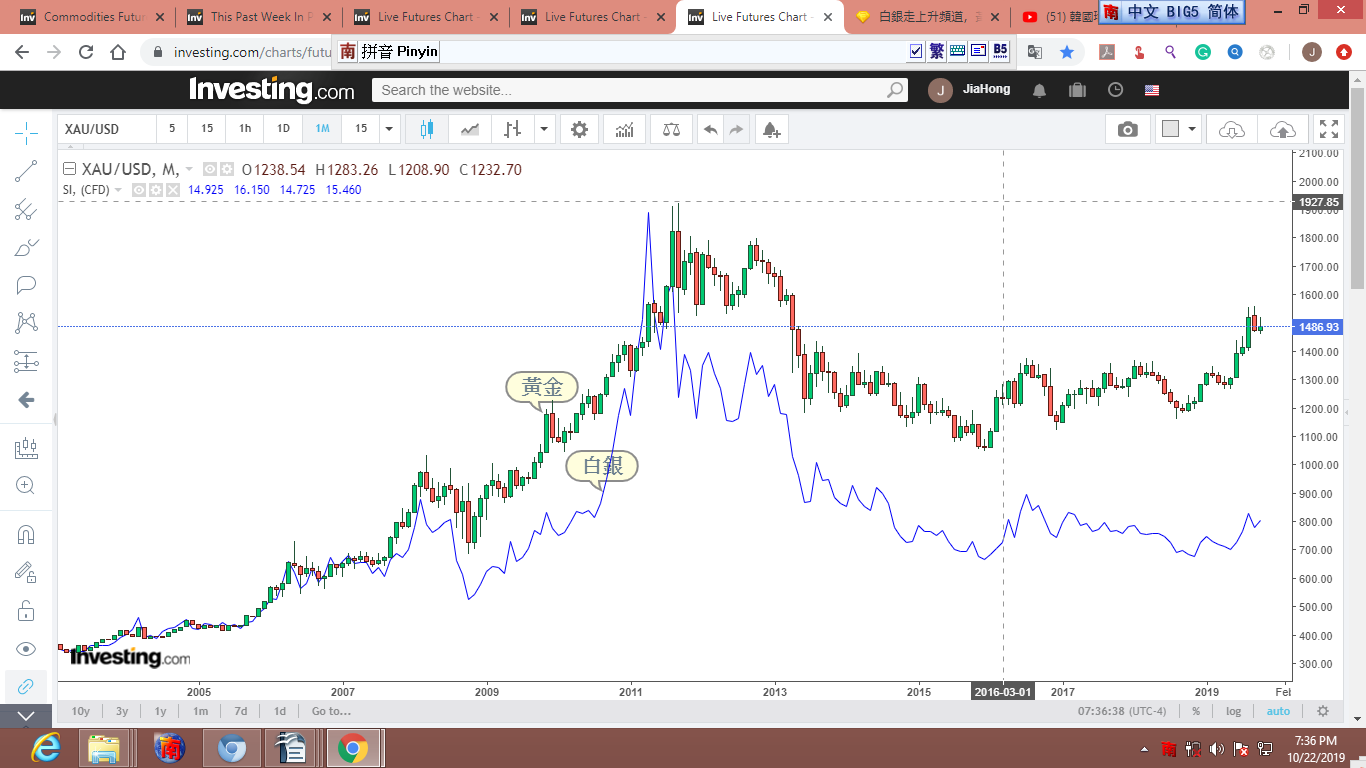Open the Go to... date picker
1366x768 pixels.
tap(331, 712)
